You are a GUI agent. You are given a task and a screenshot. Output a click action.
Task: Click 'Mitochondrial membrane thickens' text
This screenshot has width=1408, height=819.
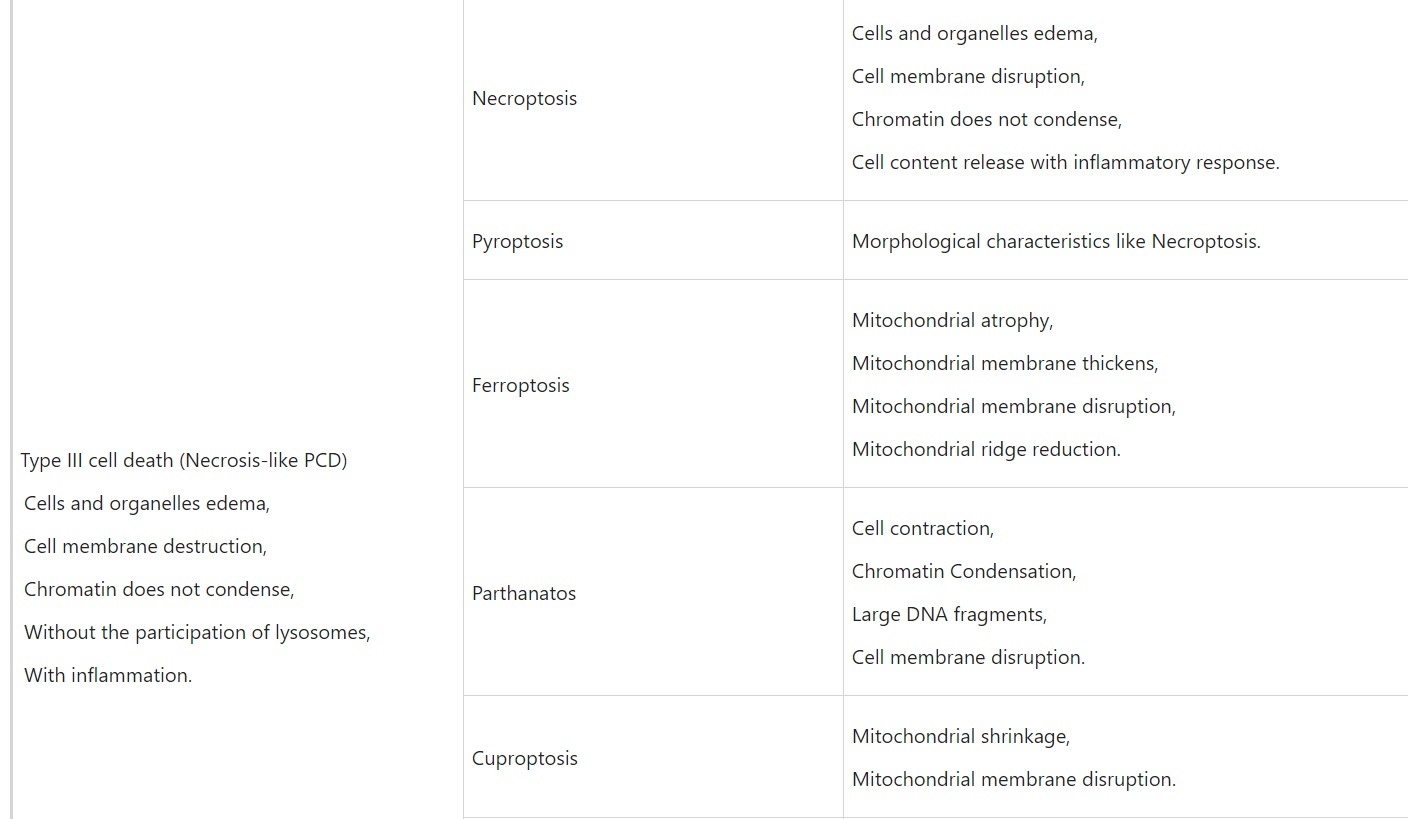click(x=1004, y=364)
